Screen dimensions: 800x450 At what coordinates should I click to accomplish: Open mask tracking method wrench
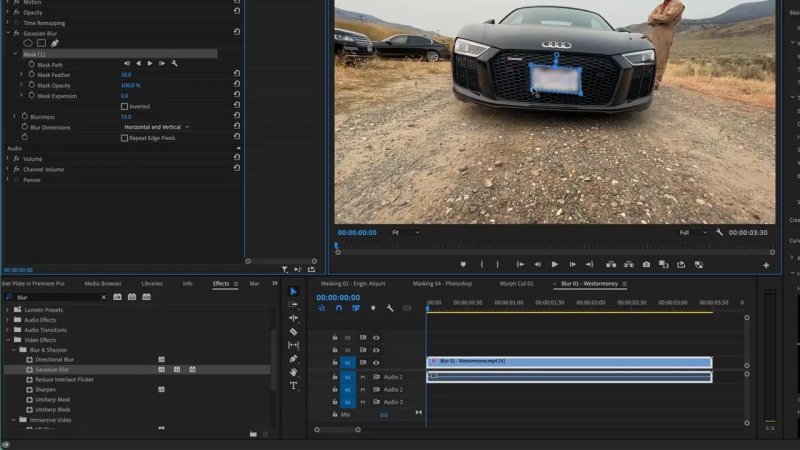tap(174, 63)
